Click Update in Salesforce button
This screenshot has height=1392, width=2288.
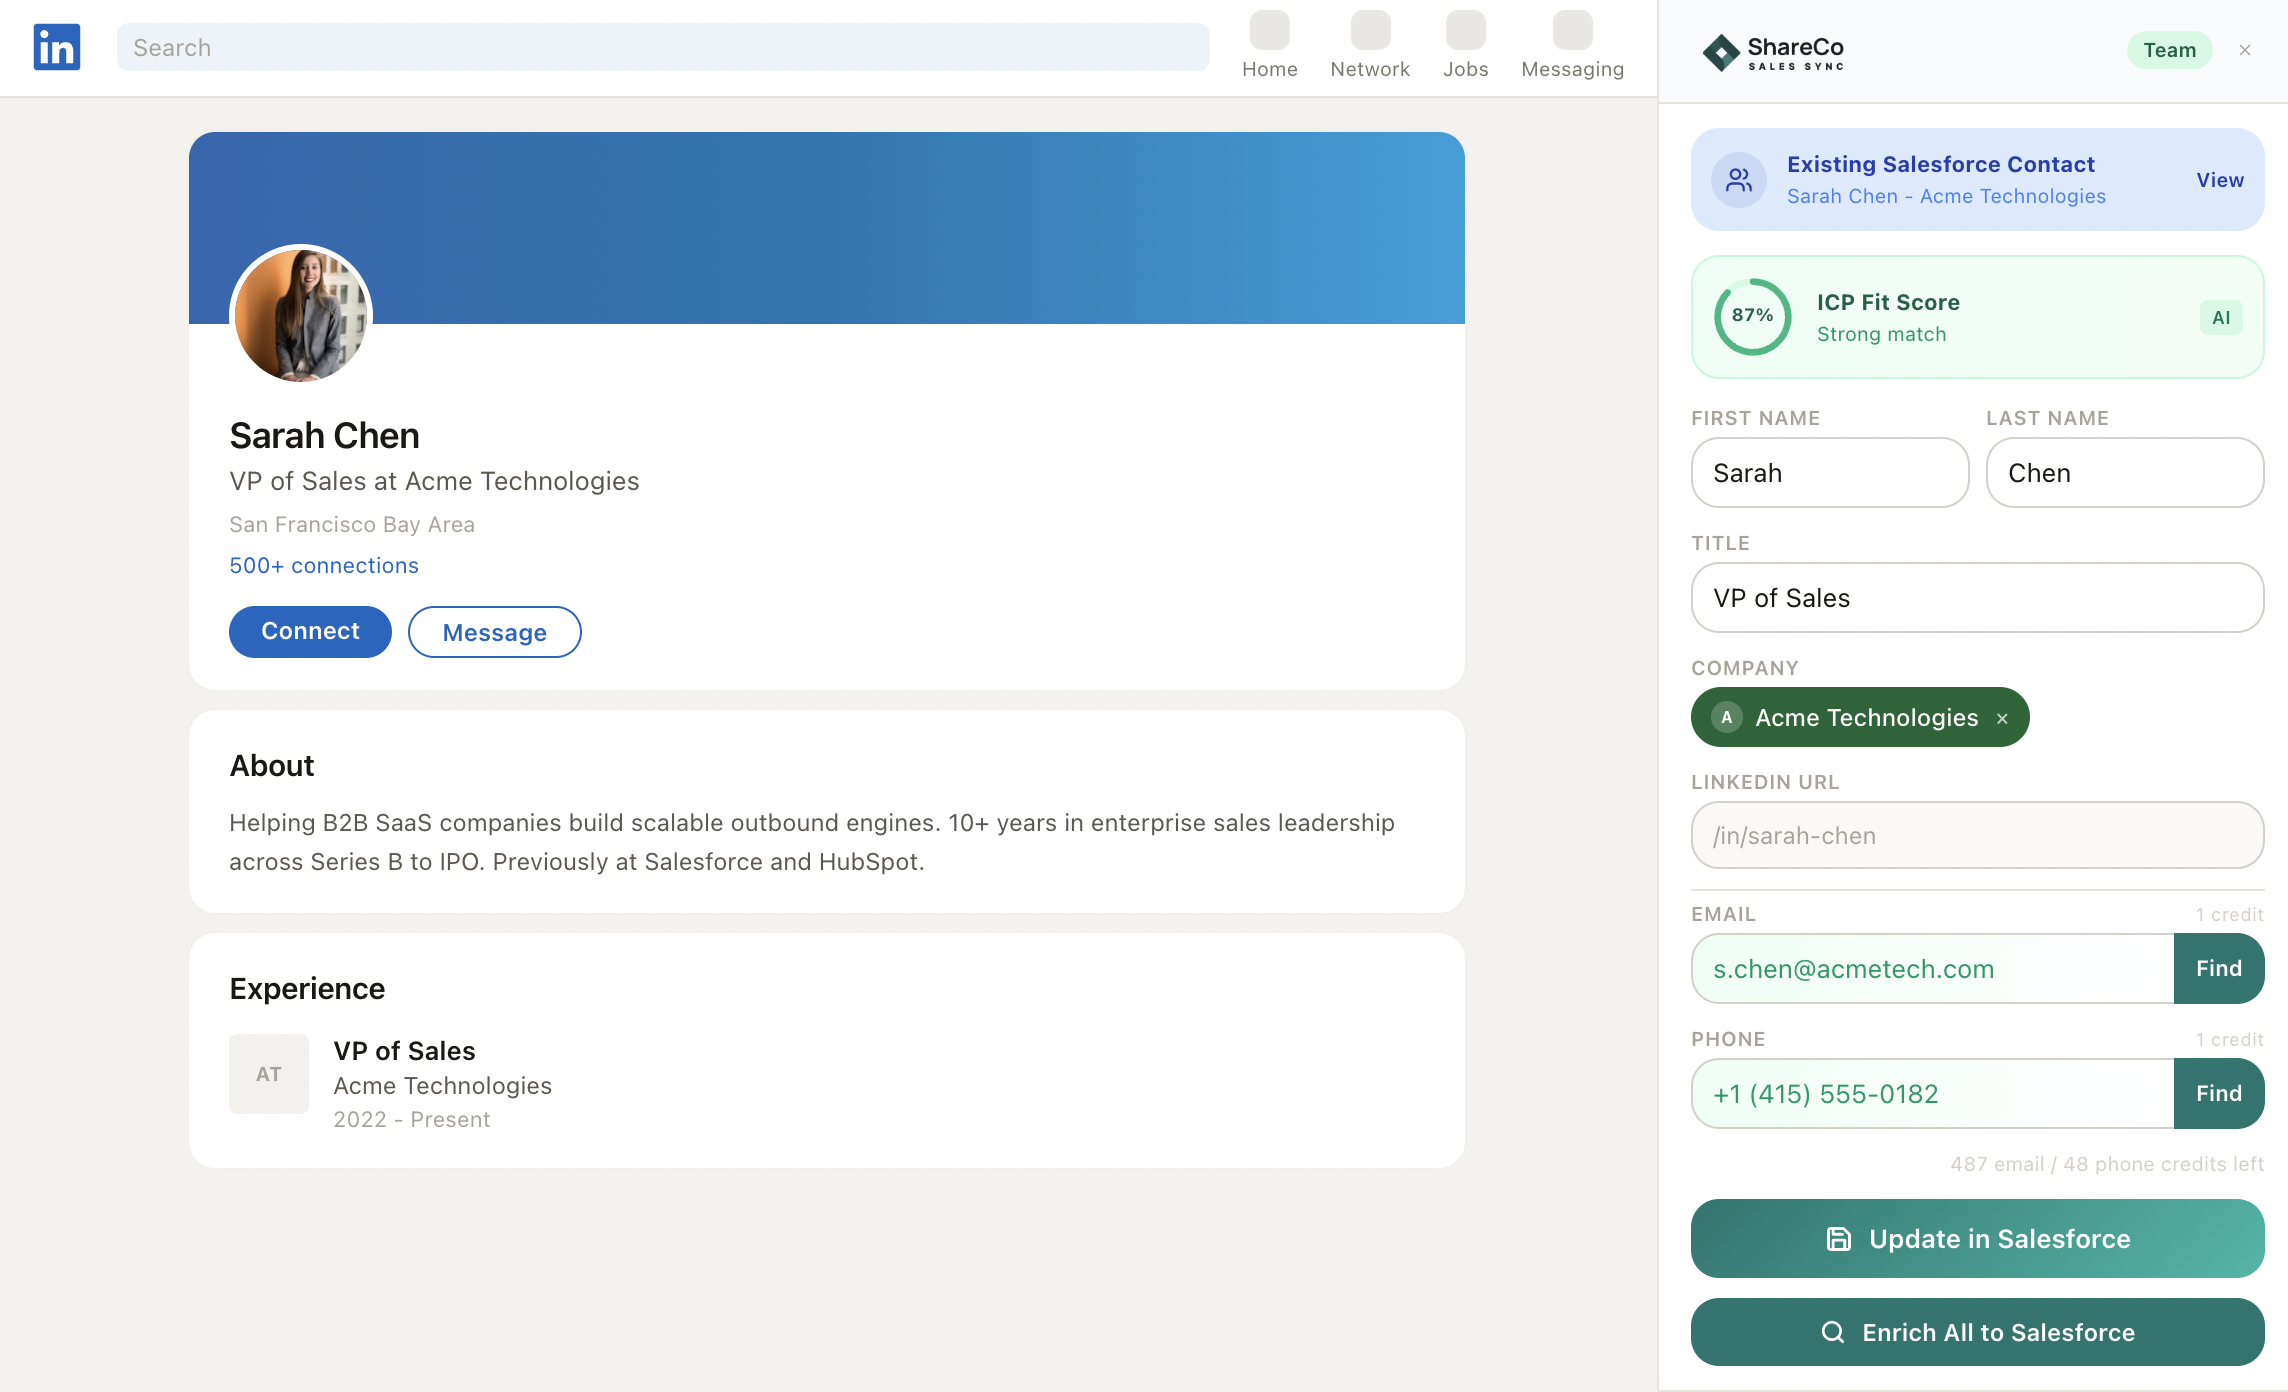(x=1977, y=1238)
